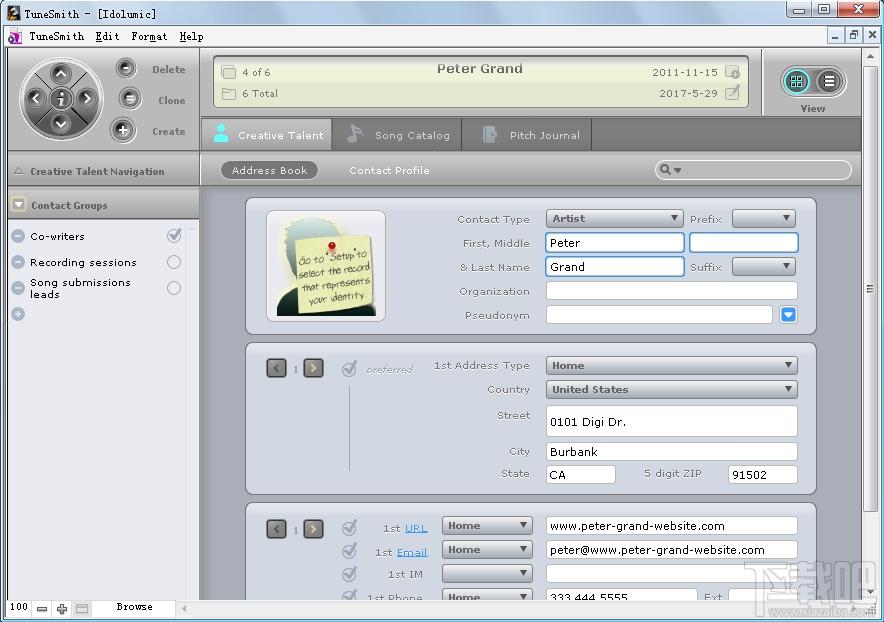Viewport: 884px width, 622px height.
Task: Open the 1st Address Type dropdown
Action: coord(671,365)
